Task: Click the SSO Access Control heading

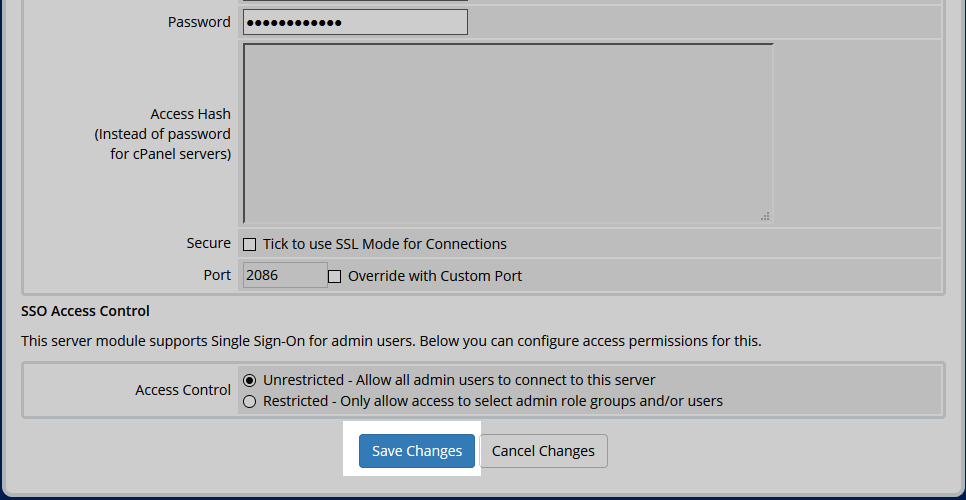Action: [x=85, y=311]
